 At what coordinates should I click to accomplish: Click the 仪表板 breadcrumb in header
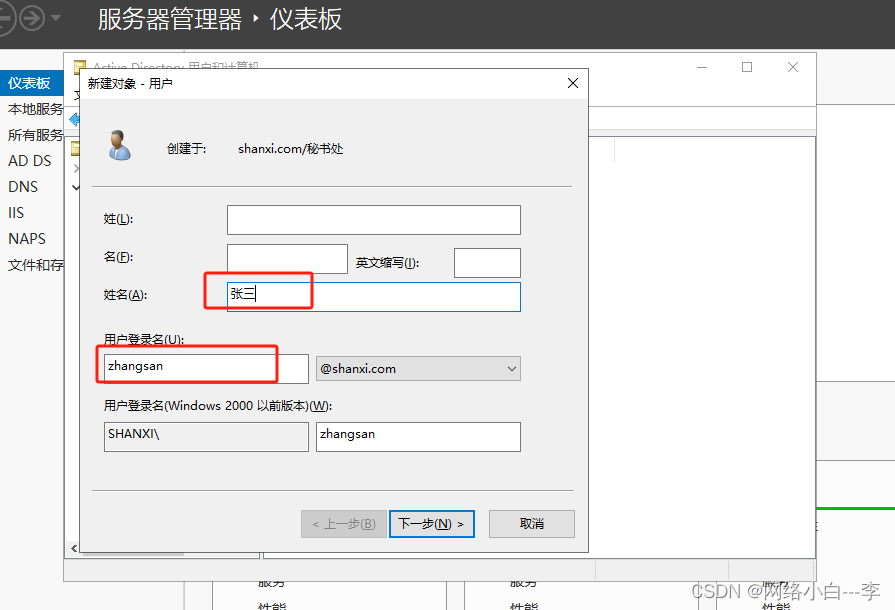[306, 19]
